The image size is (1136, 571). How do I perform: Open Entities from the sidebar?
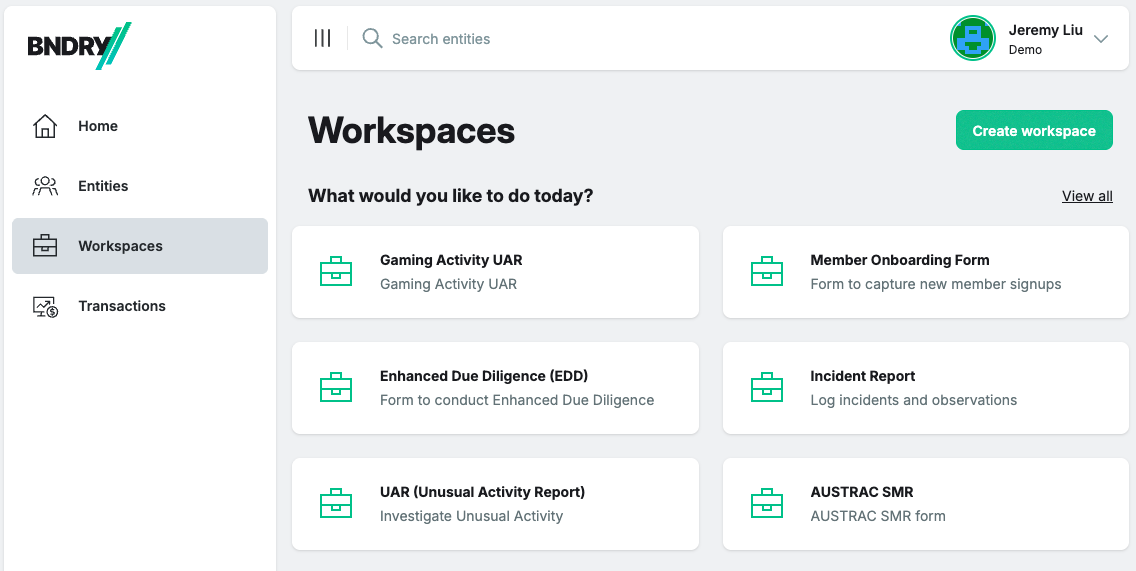[x=103, y=186]
